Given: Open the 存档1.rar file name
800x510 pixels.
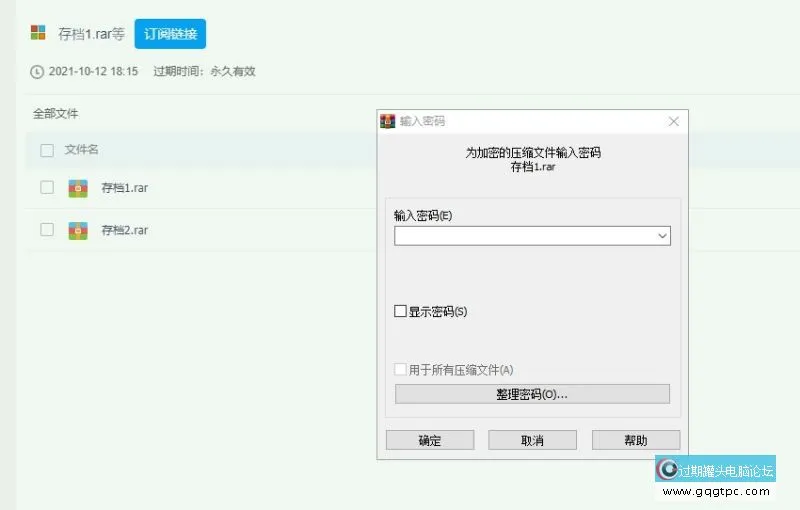Looking at the screenshot, I should tap(124, 188).
